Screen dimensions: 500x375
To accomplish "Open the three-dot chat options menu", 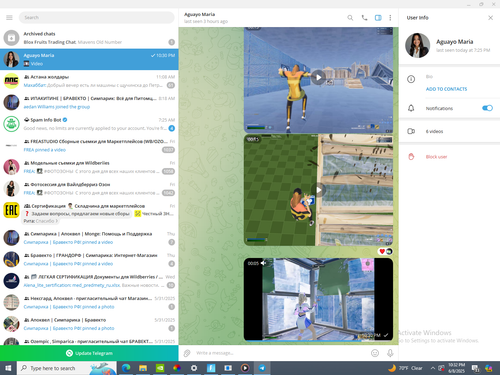I will (x=390, y=18).
